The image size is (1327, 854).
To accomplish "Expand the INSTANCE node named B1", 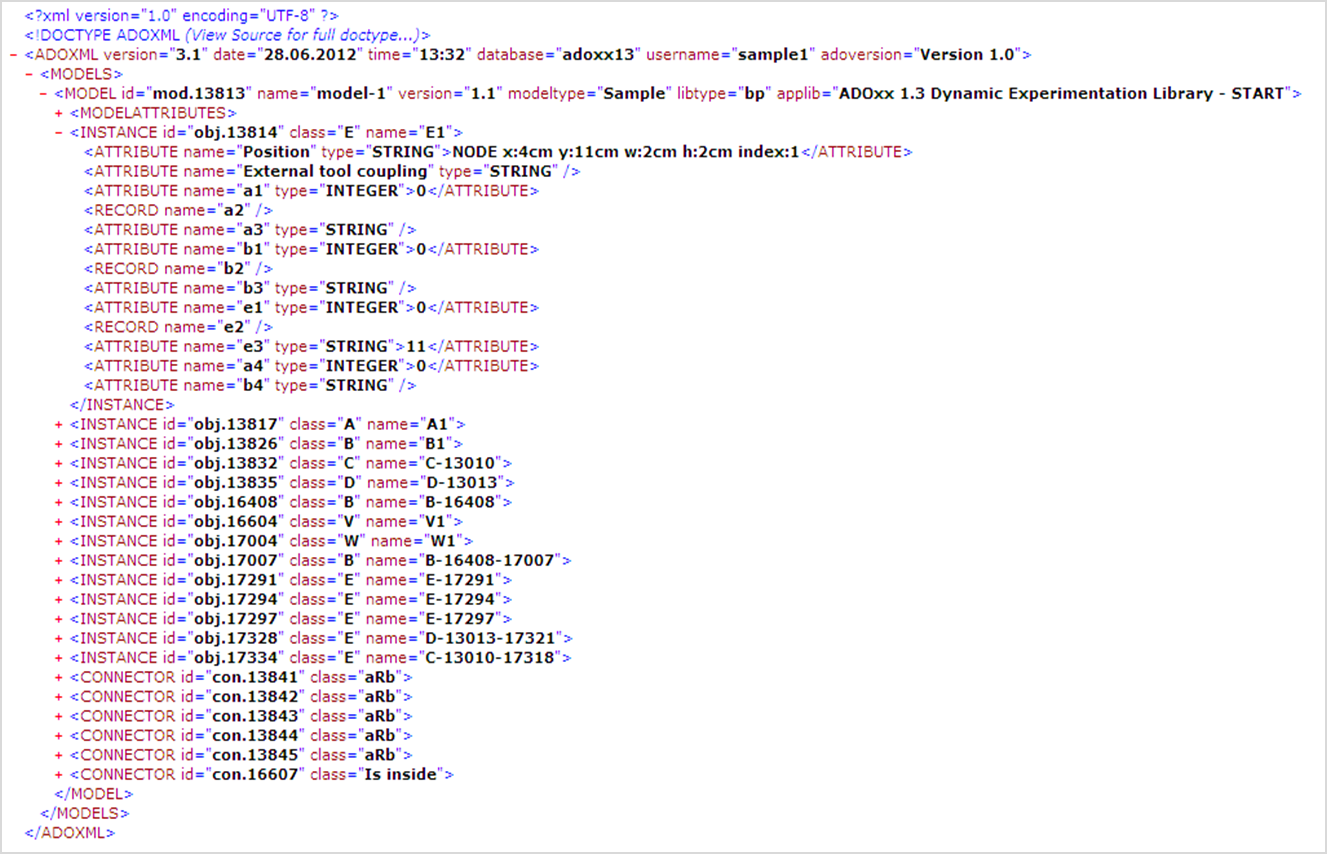I will pos(56,443).
